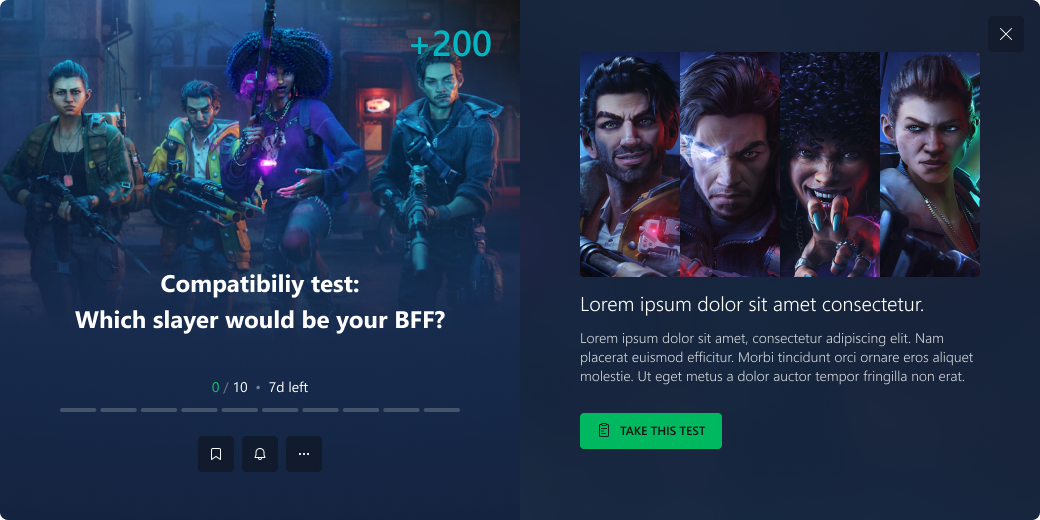Click the last progress bar segment
1040x520 pixels.
coord(442,410)
